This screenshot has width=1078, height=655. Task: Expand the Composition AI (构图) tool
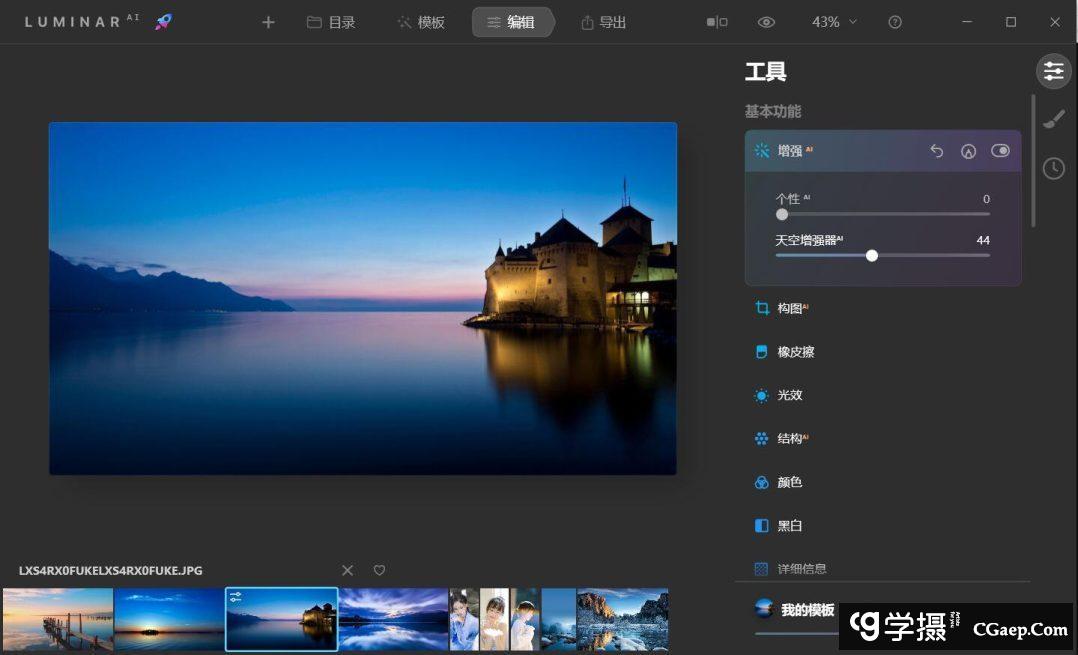[790, 309]
